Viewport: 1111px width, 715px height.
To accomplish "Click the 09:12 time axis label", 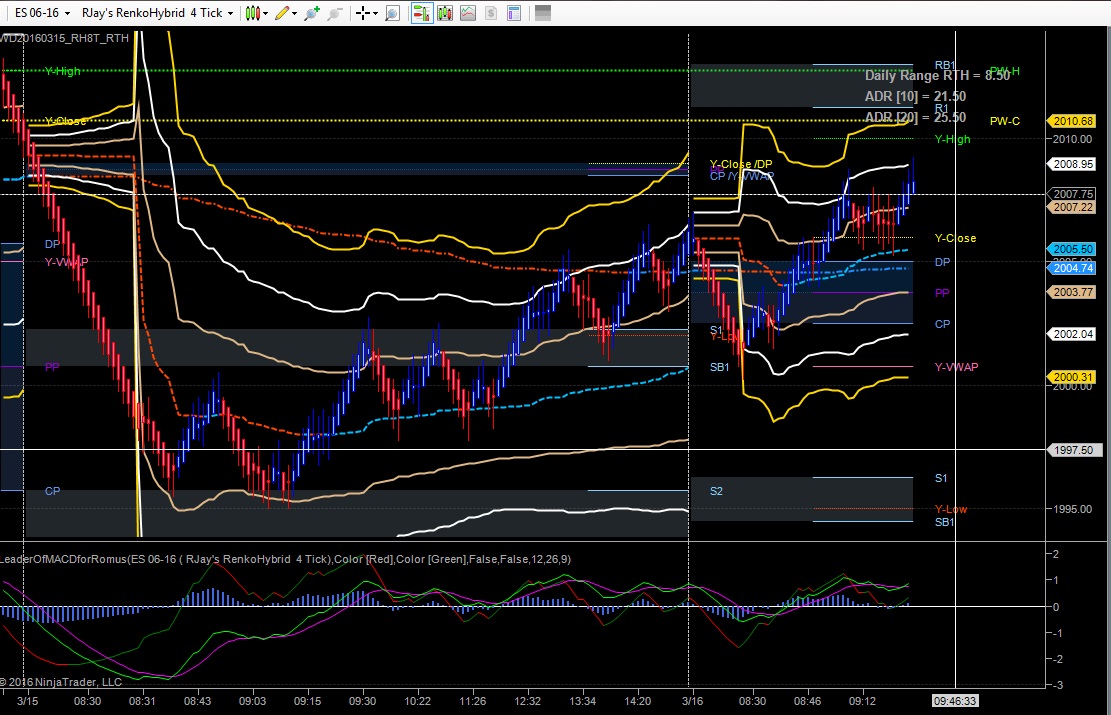I will pyautogui.click(x=862, y=701).
